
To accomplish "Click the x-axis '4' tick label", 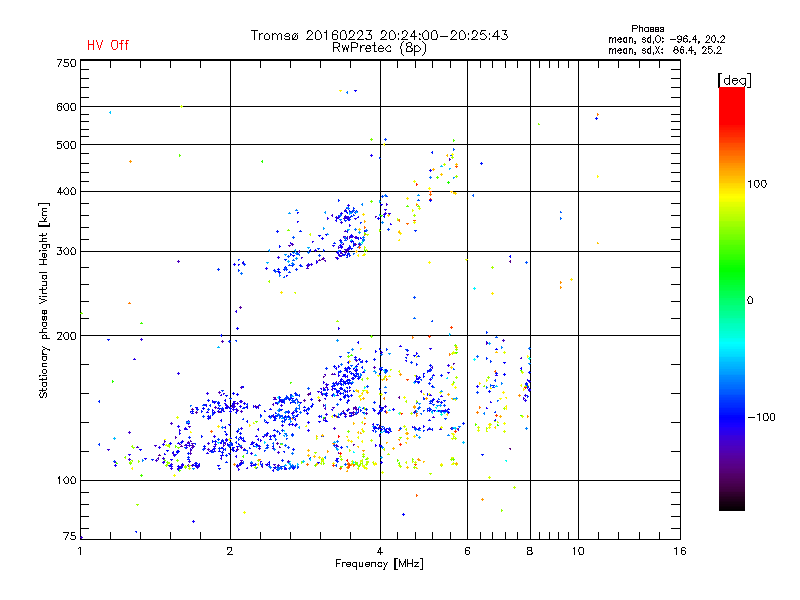I will pyautogui.click(x=380, y=551).
